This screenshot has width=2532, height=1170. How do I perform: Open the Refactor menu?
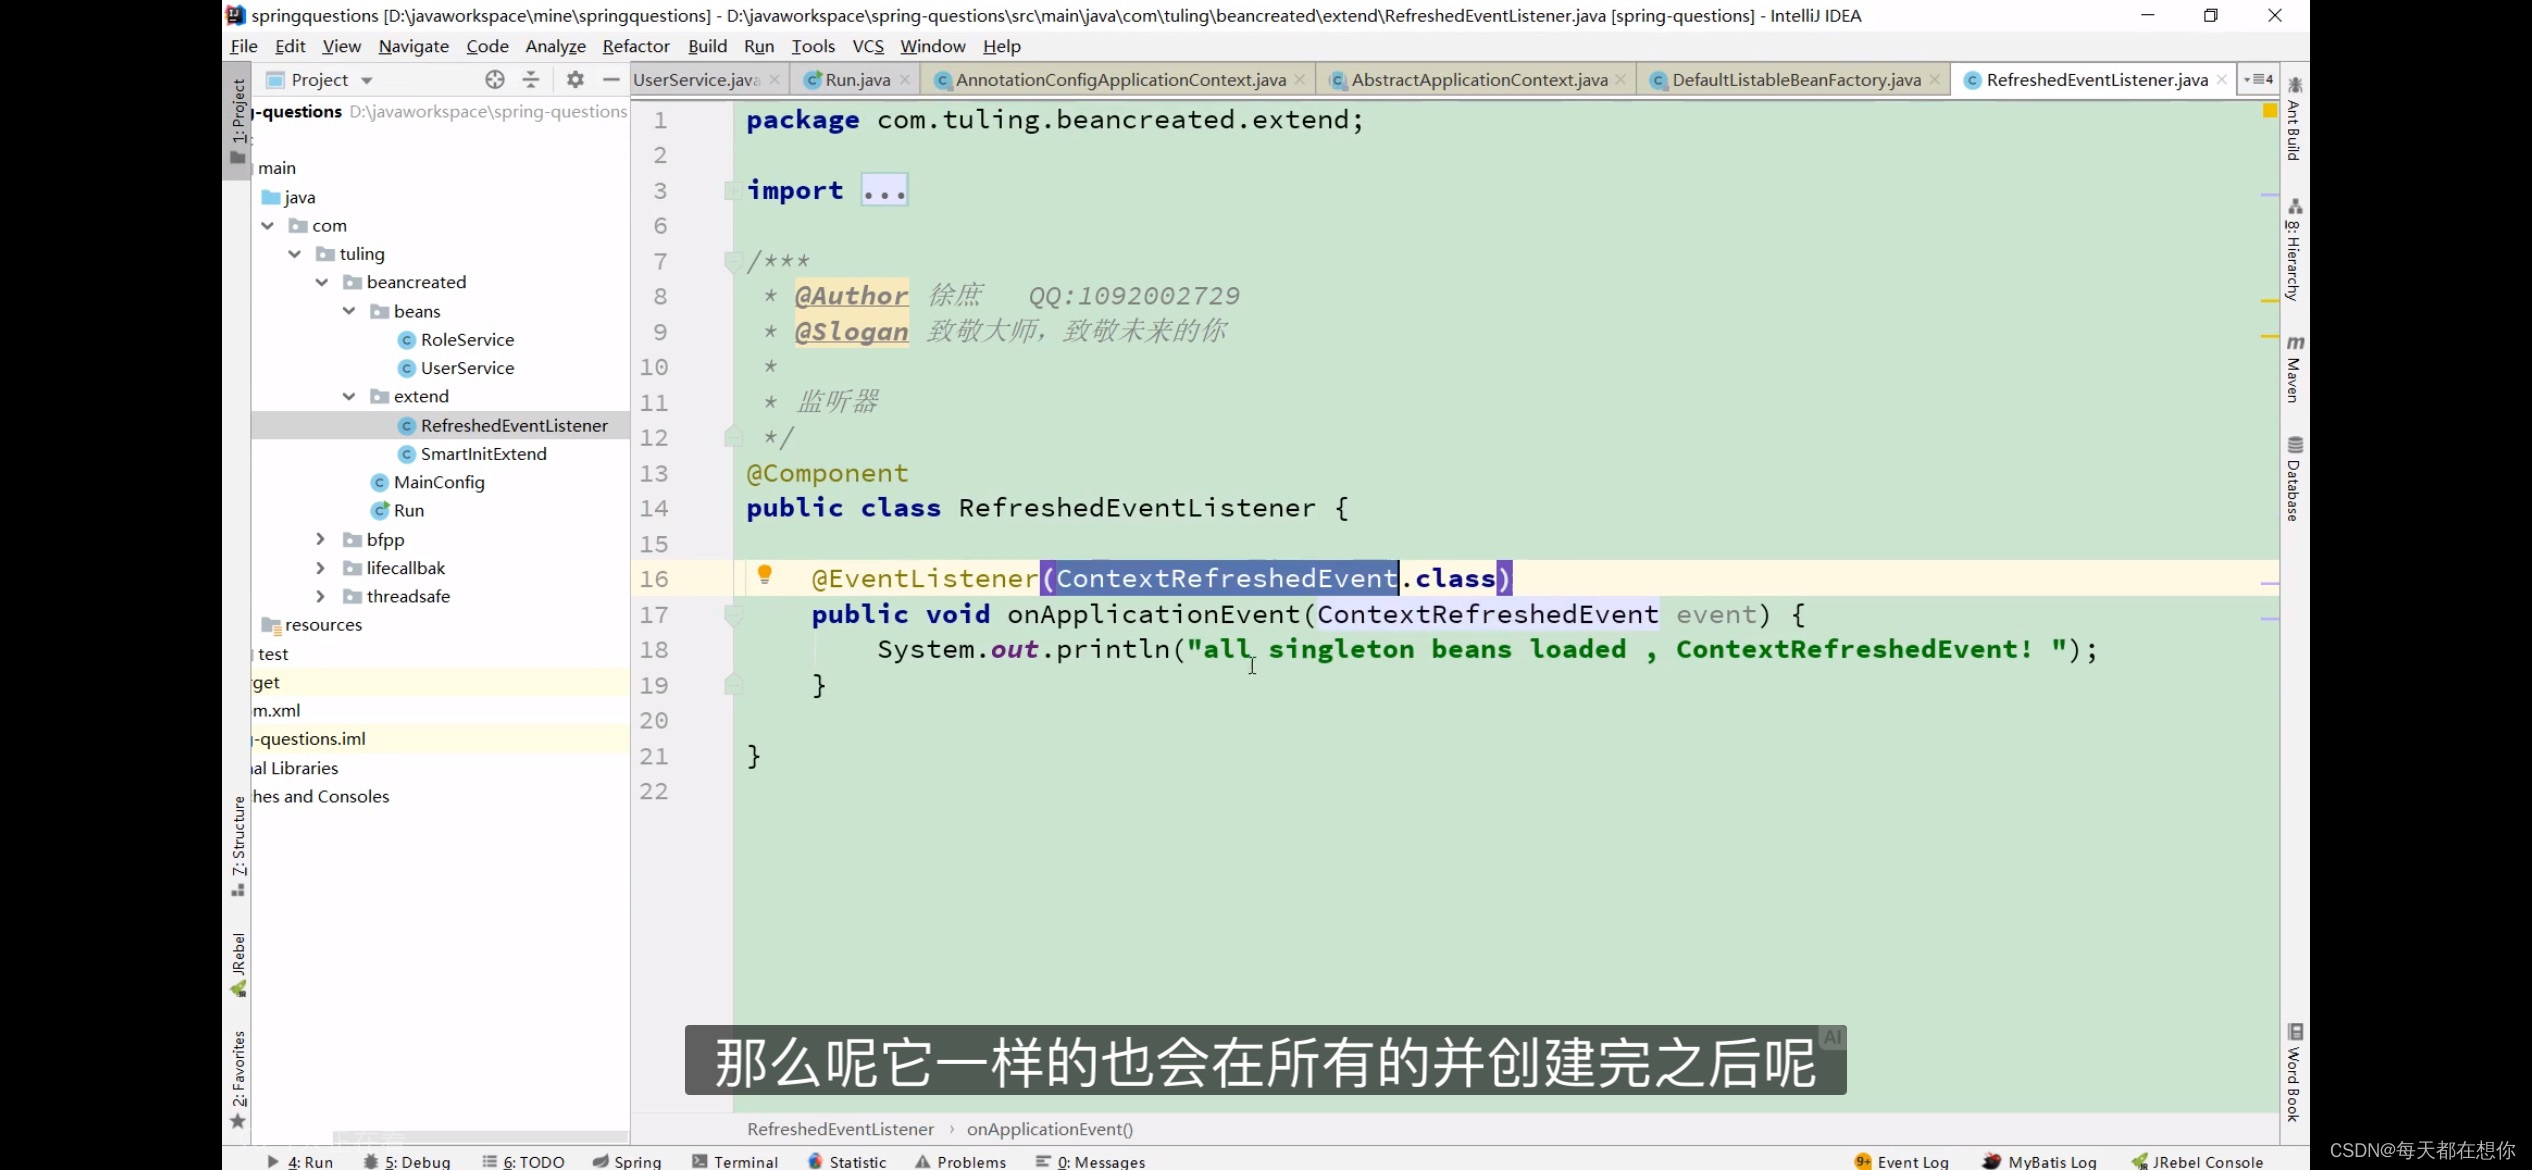pyautogui.click(x=636, y=46)
